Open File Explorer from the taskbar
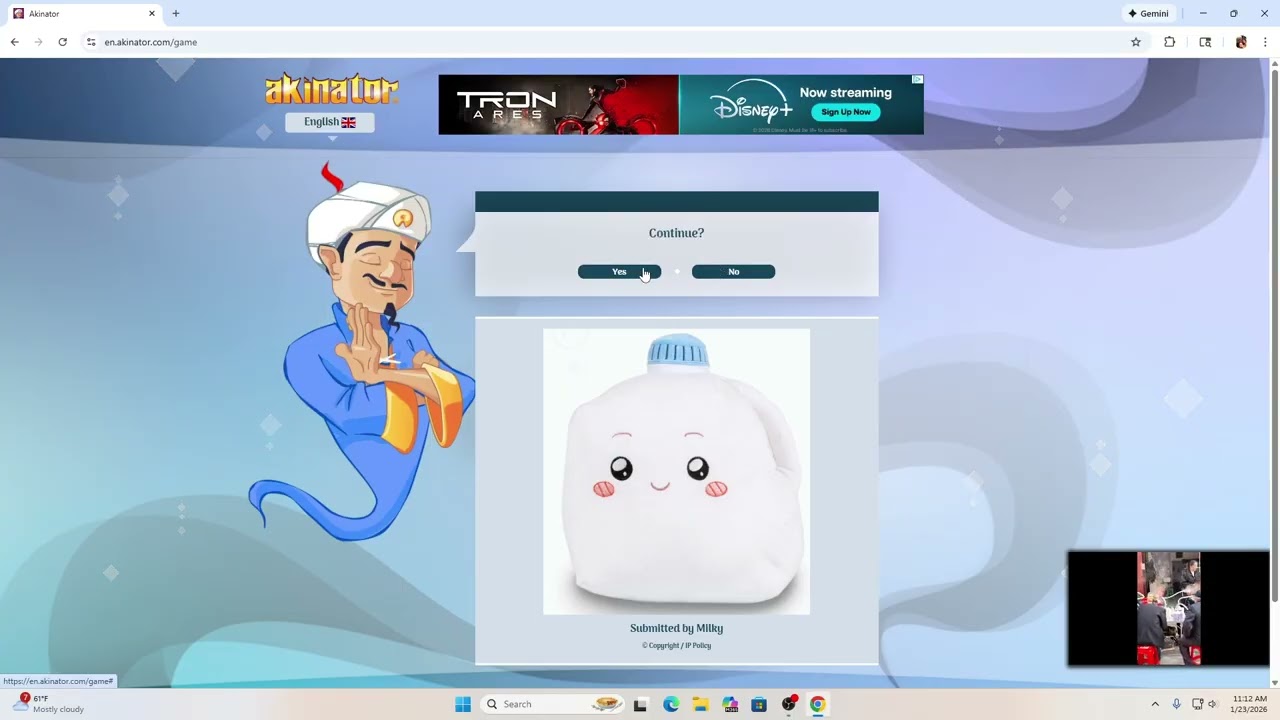The height and width of the screenshot is (720, 1280). click(700, 704)
